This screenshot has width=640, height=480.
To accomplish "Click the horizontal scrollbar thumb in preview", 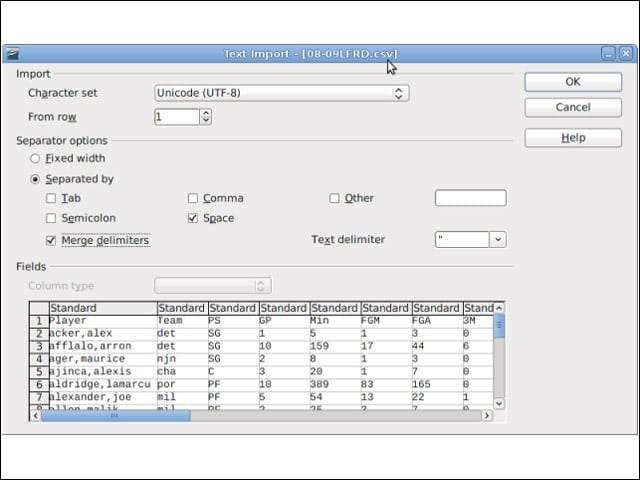I will click(x=116, y=416).
